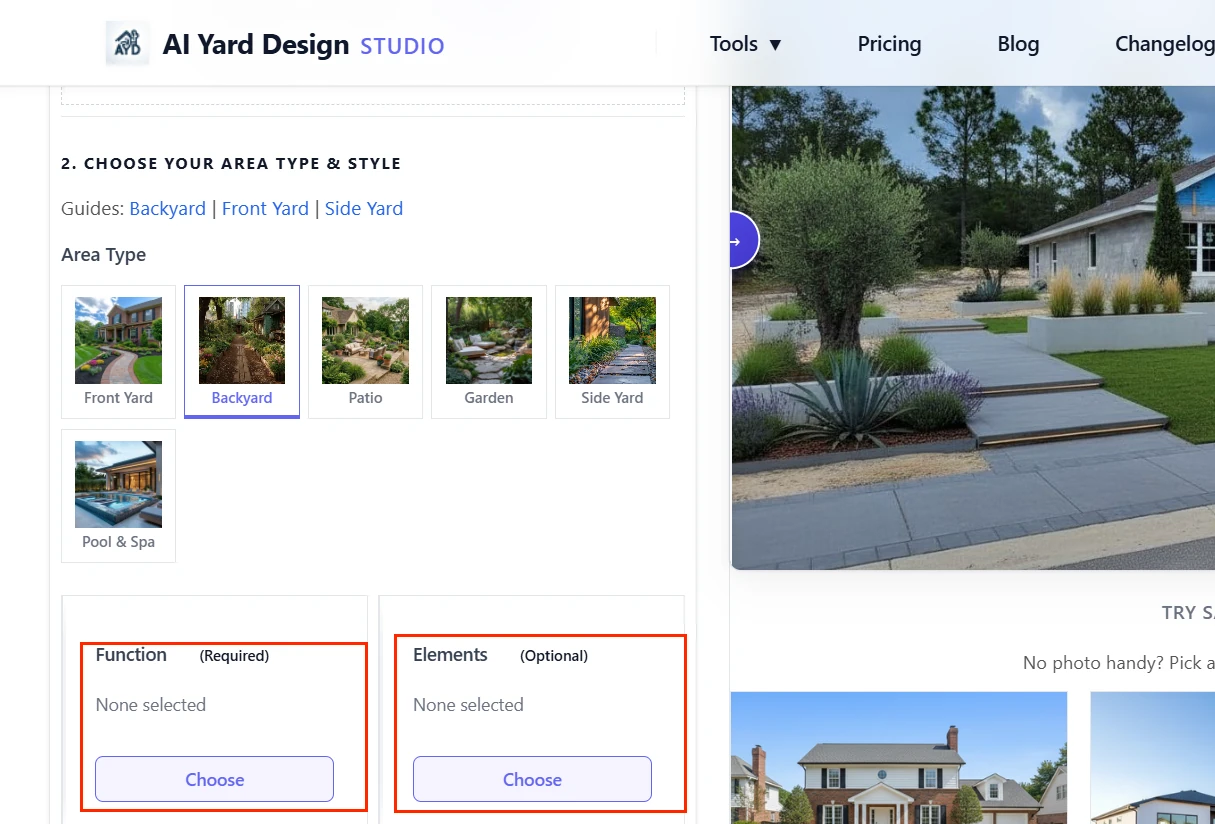Select the Garden area type
The width and height of the screenshot is (1215, 824).
tap(489, 352)
